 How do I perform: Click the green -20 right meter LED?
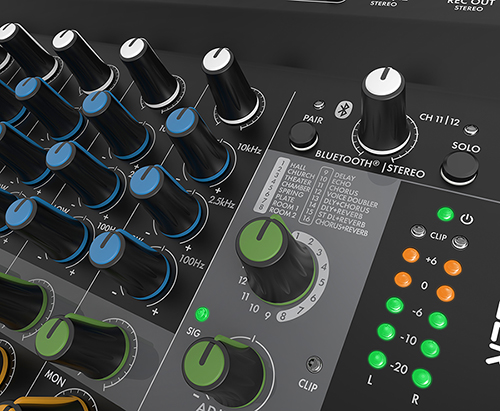tap(422, 378)
